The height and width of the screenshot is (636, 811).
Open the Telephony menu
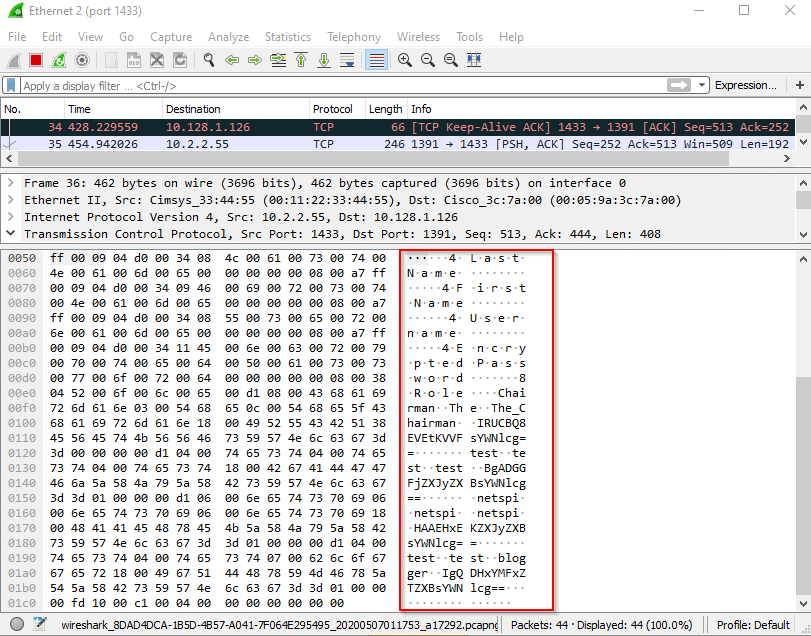coord(353,36)
